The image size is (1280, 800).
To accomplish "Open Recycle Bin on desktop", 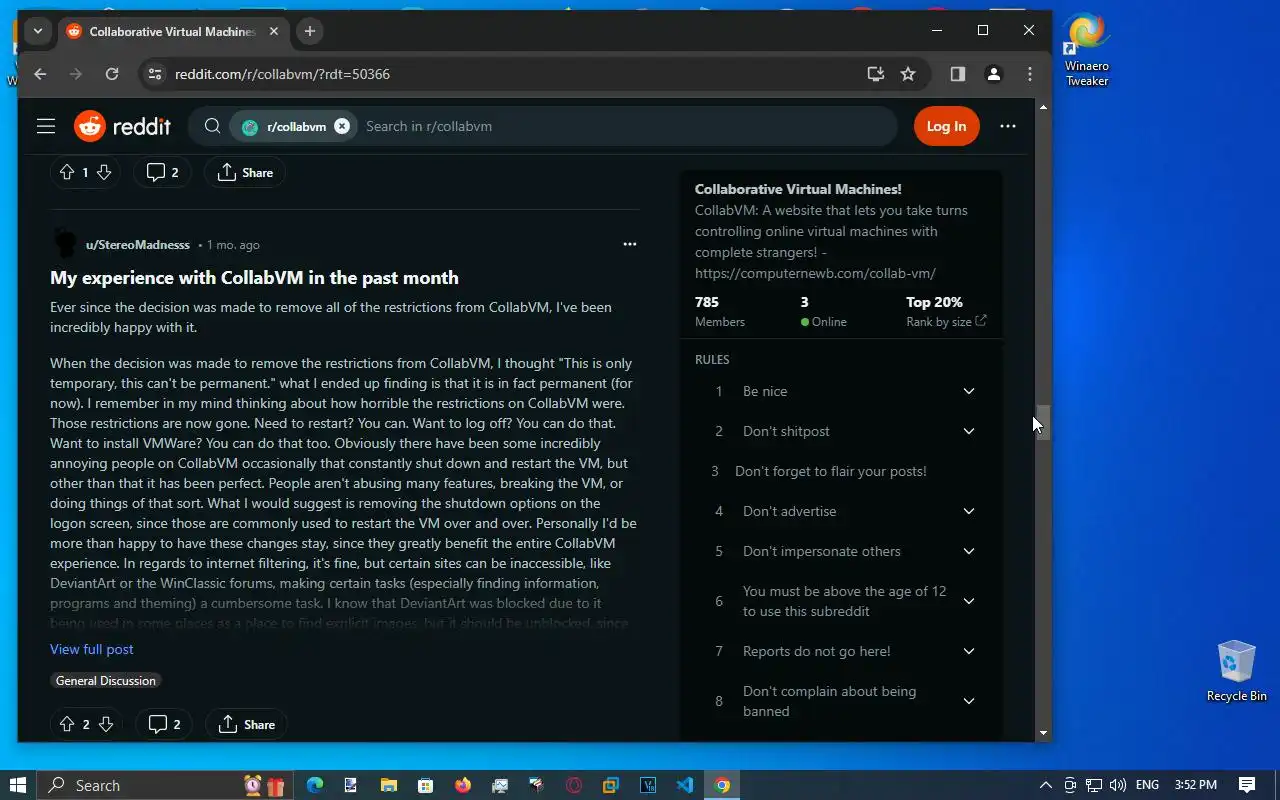I will tap(1237, 671).
